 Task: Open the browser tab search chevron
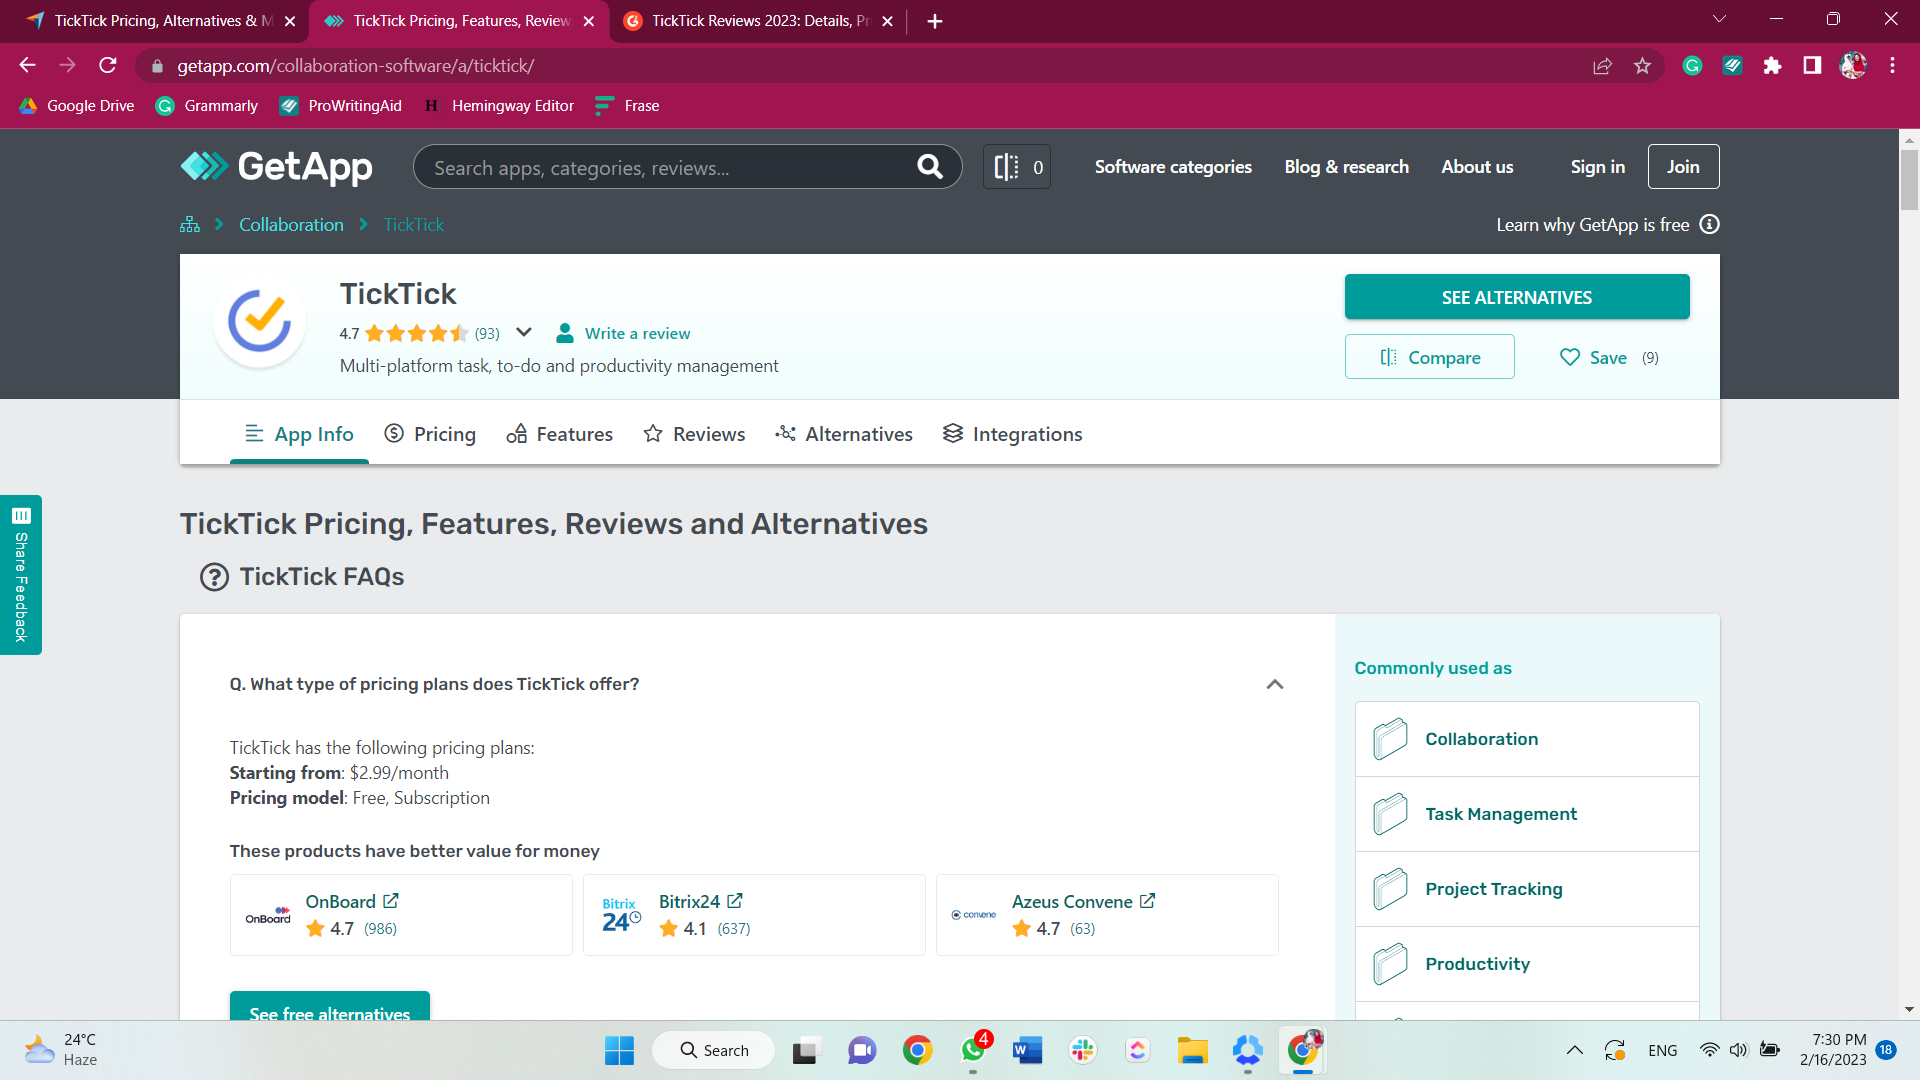point(1719,19)
